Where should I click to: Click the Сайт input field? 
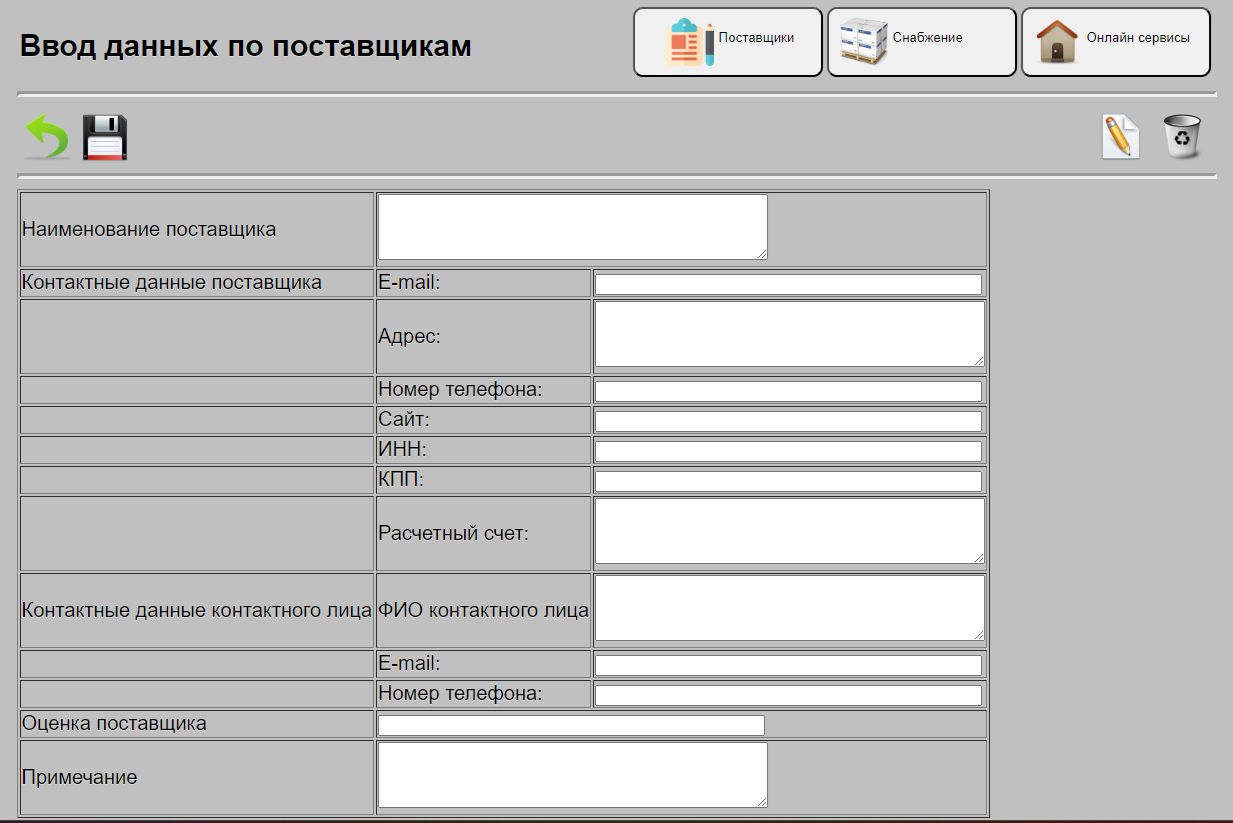788,419
